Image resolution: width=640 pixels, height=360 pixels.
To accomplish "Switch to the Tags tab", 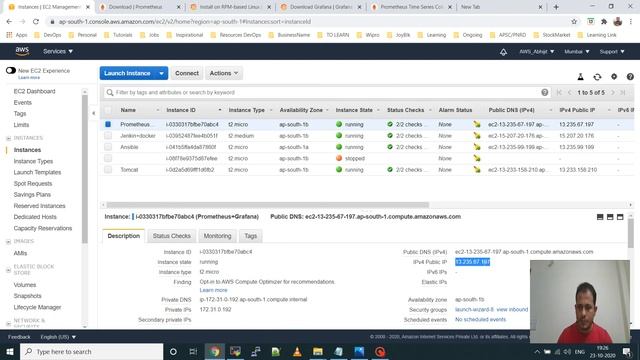I will [251, 236].
